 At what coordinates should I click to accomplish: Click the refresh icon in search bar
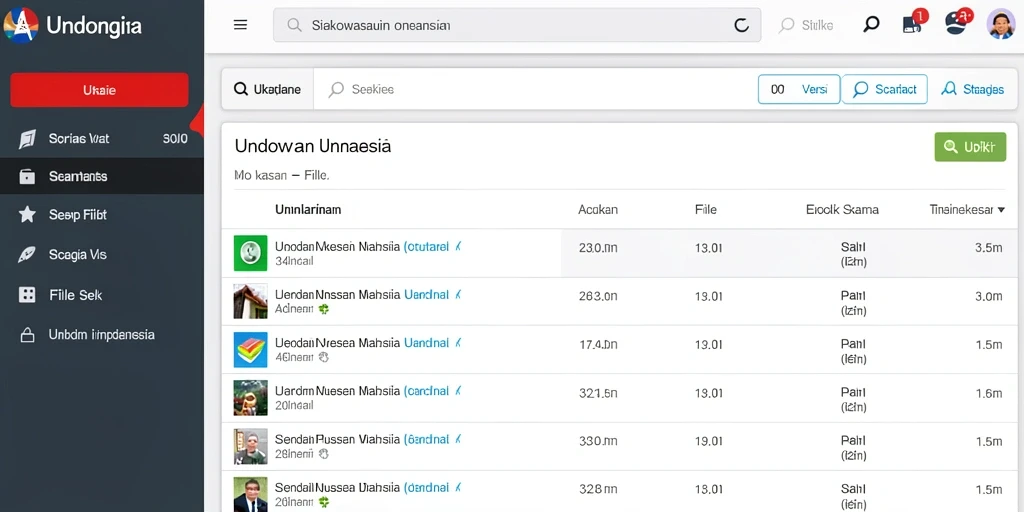coord(741,25)
